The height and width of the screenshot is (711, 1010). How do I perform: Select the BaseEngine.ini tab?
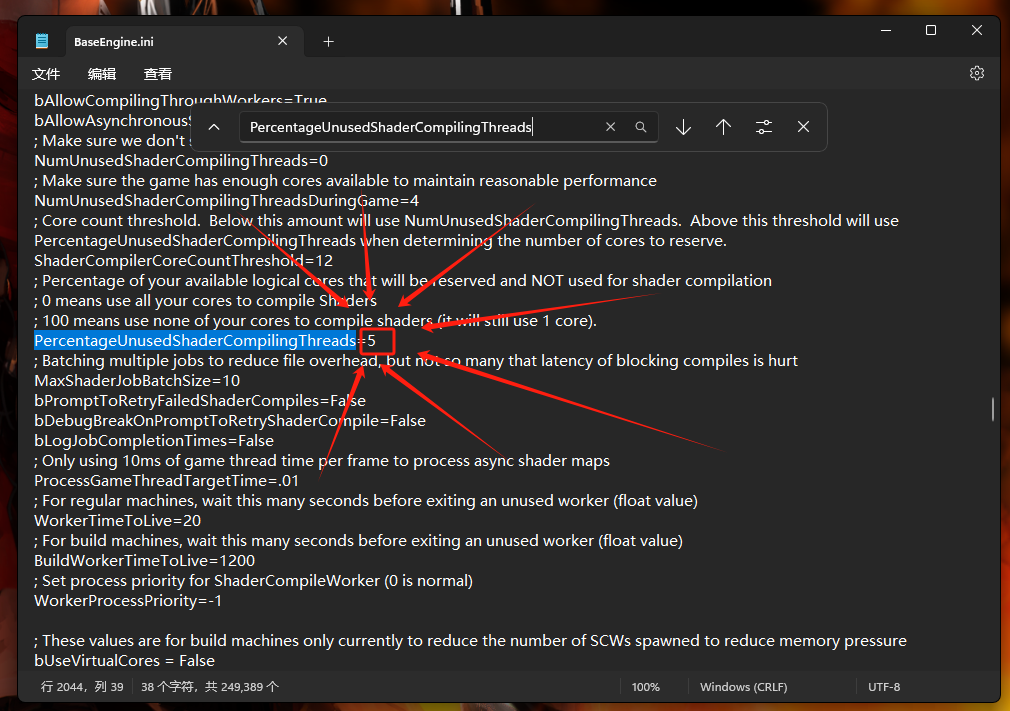click(150, 42)
